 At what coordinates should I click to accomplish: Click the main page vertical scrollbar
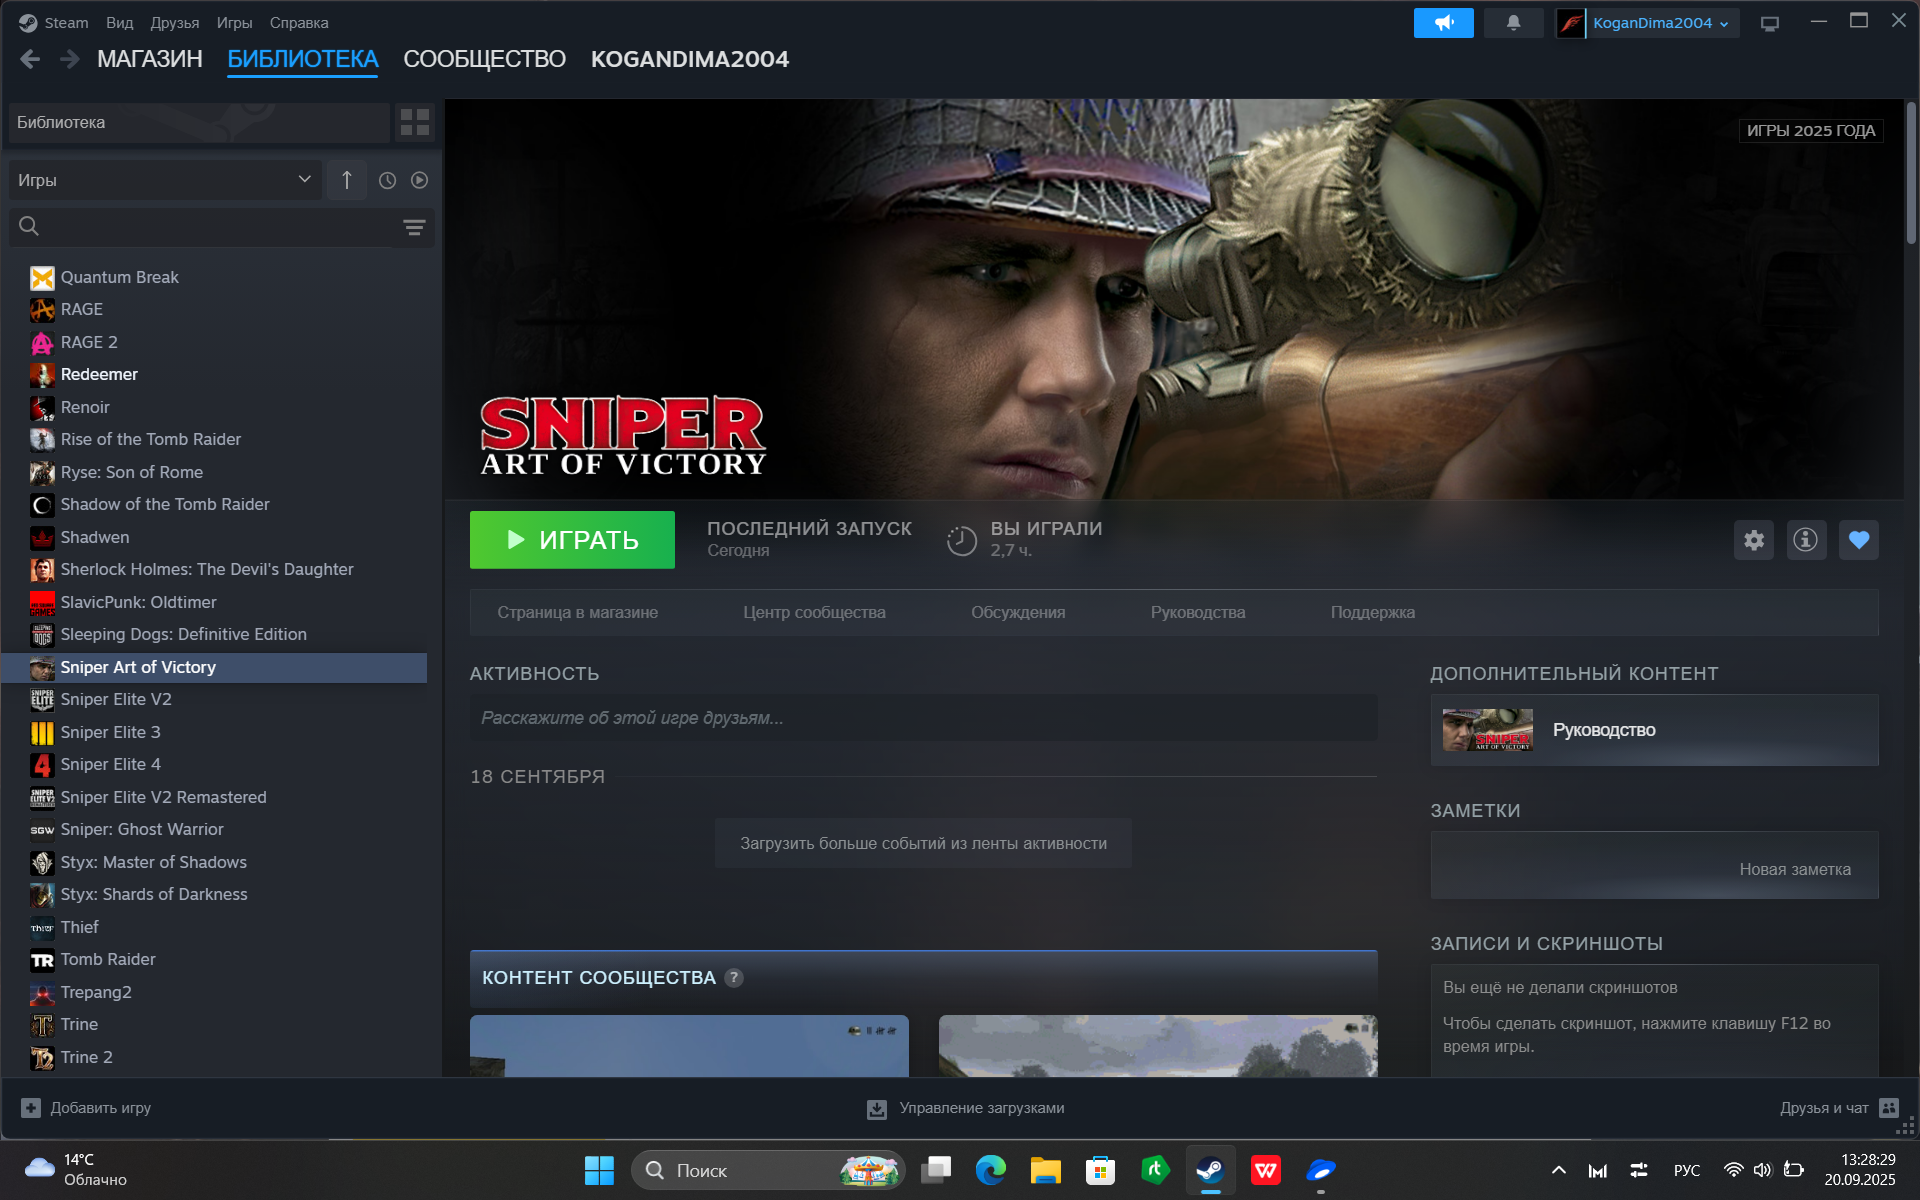coord(1911,172)
